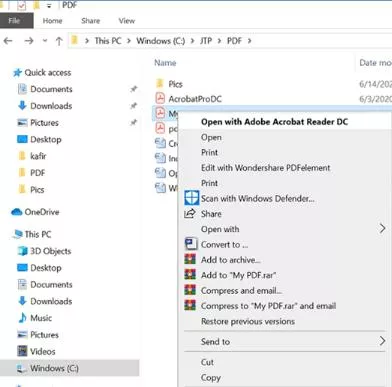Click checkmark icon in title bar toolbar
Screen dimensions: 392x387
click(x=22, y=5)
